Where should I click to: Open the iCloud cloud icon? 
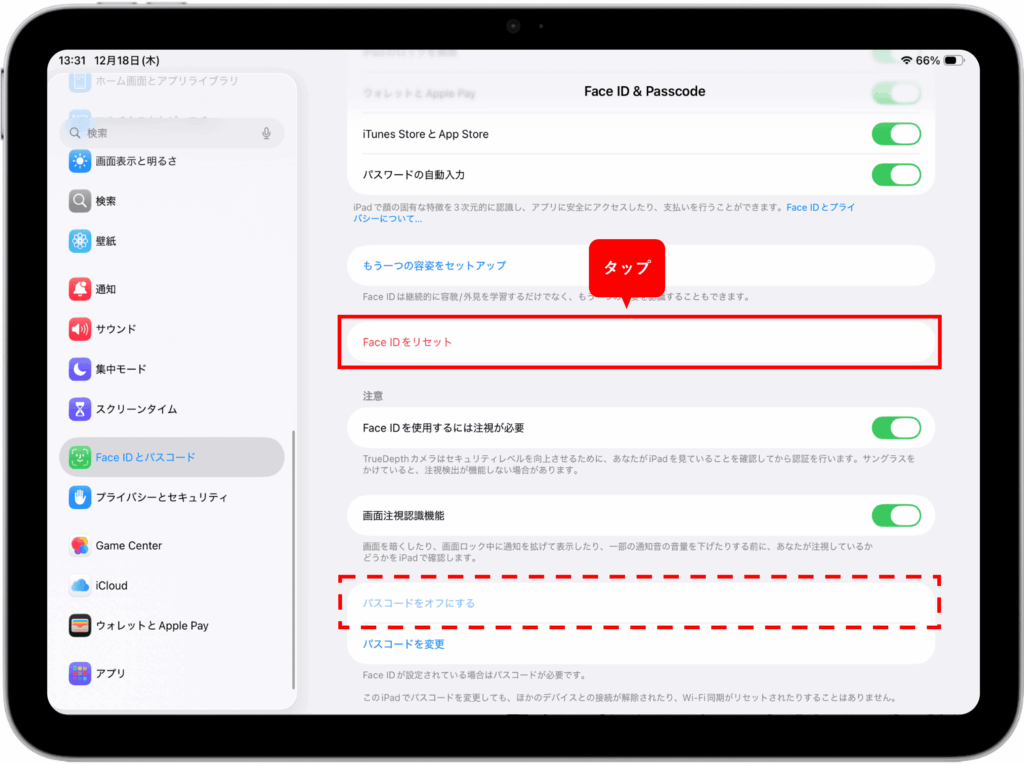pyautogui.click(x=80, y=586)
